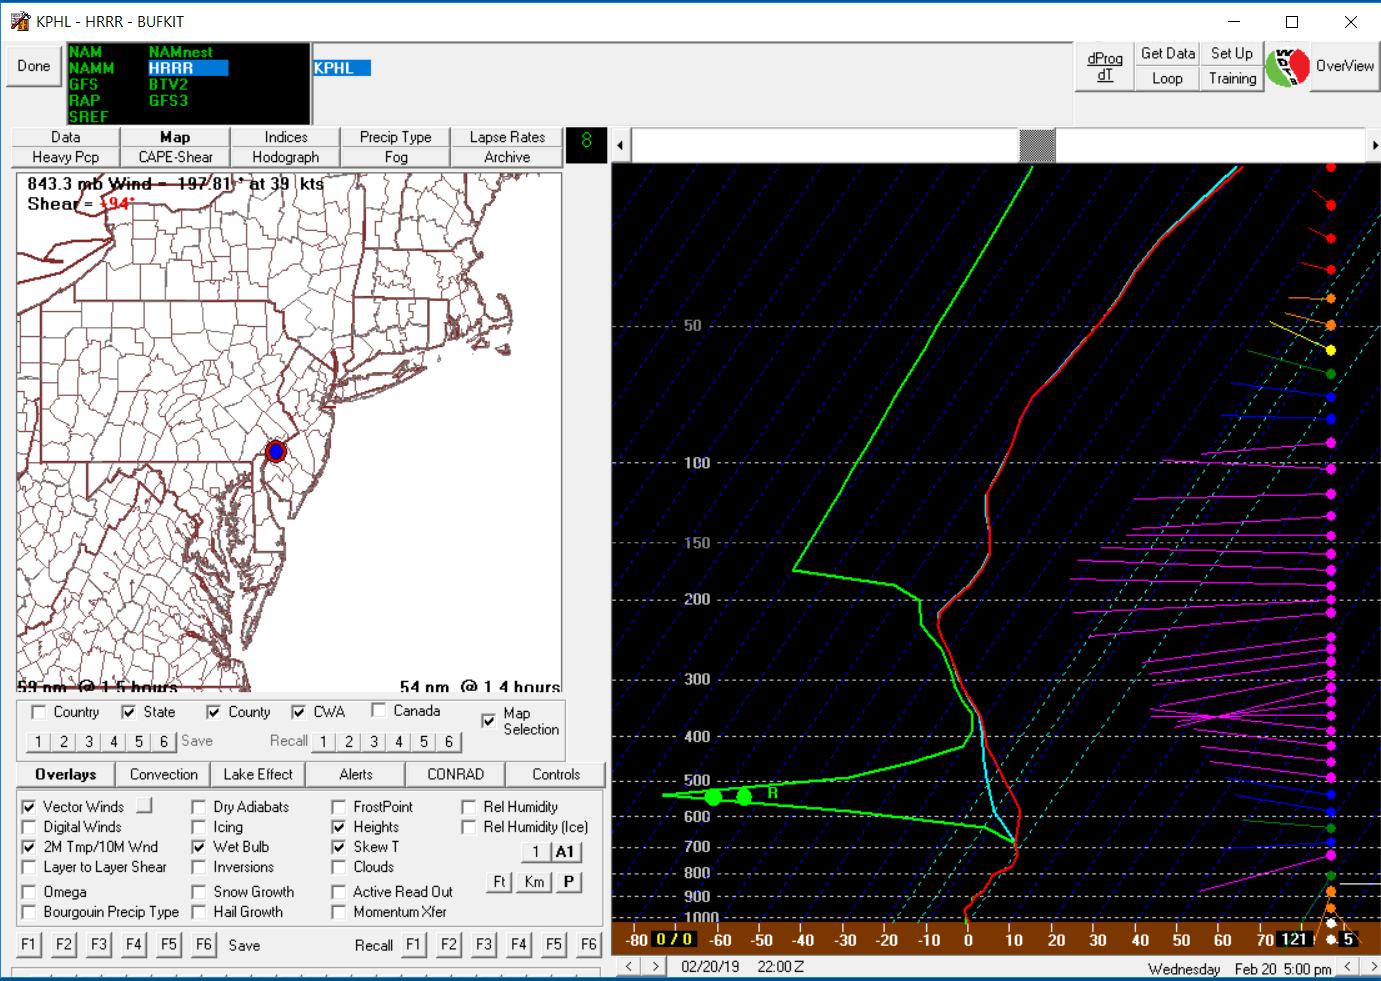Start the Loop animation
The image size is (1381, 981).
1167,78
